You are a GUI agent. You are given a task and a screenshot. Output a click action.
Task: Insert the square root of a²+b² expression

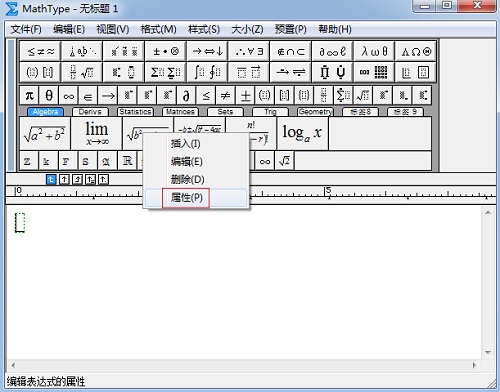tap(45, 133)
